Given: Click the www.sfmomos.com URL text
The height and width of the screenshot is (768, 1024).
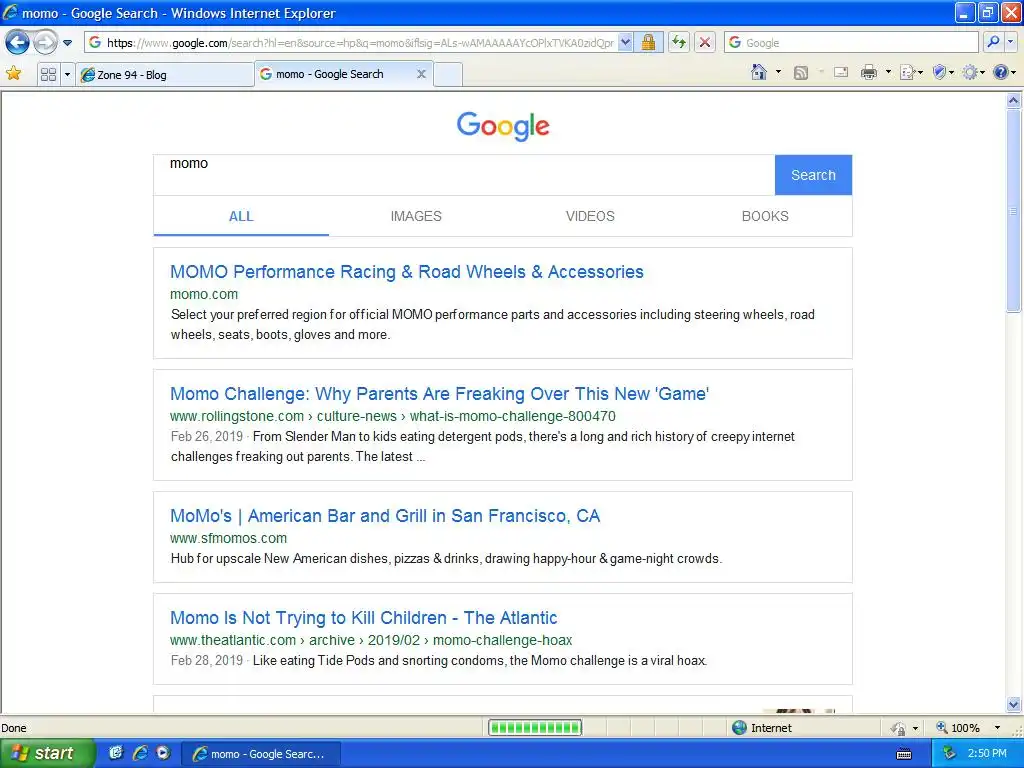Looking at the screenshot, I should (229, 538).
